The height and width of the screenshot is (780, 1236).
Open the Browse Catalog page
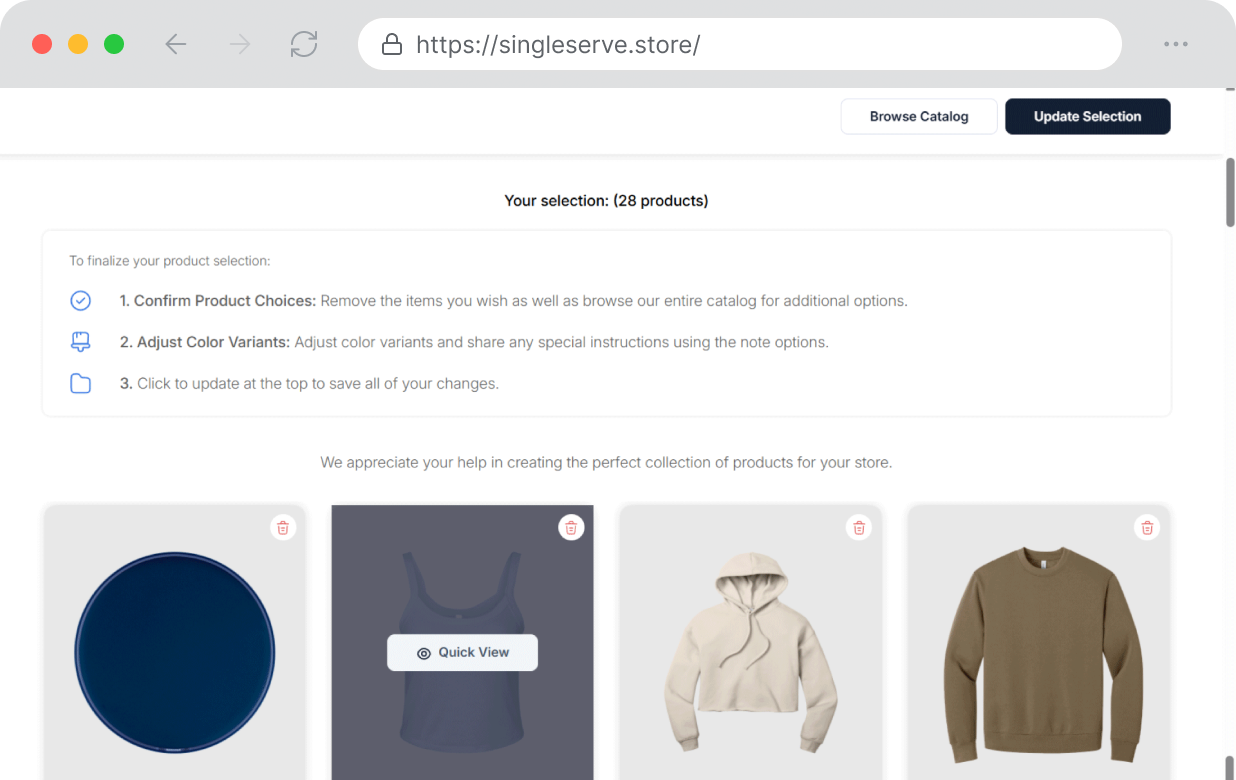pyautogui.click(x=919, y=116)
